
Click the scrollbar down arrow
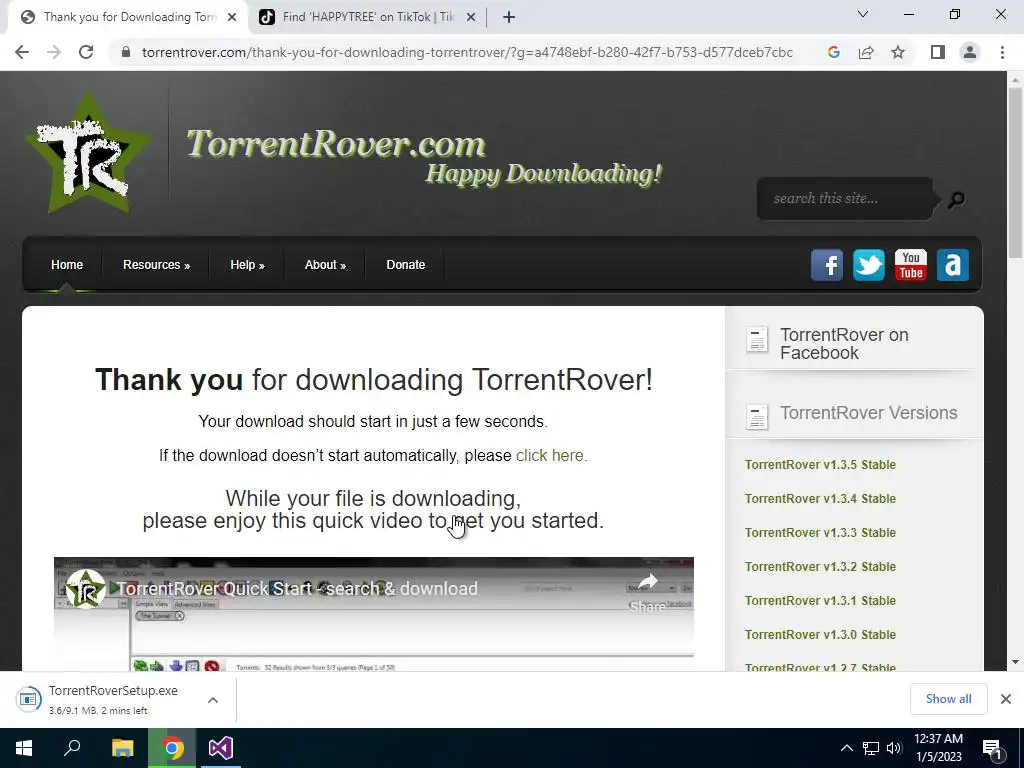pos(1015,662)
